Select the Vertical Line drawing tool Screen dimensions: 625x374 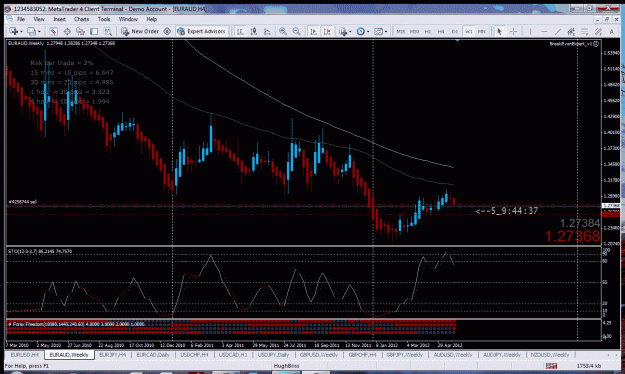530,31
